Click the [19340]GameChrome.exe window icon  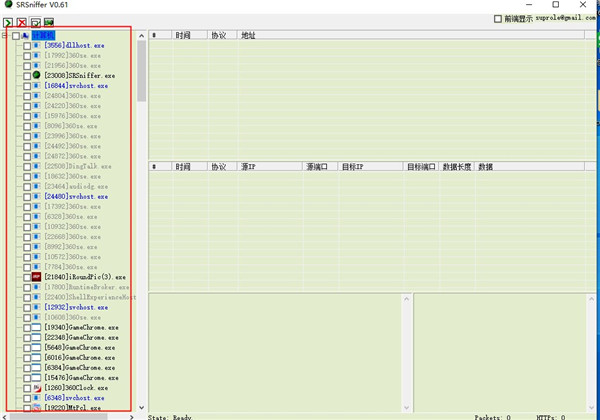[x=36, y=327]
